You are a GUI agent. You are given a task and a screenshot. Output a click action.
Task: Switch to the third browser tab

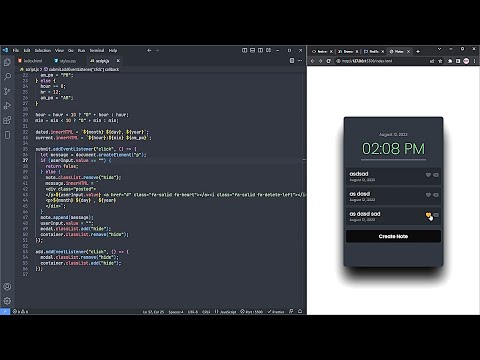[x=373, y=51]
